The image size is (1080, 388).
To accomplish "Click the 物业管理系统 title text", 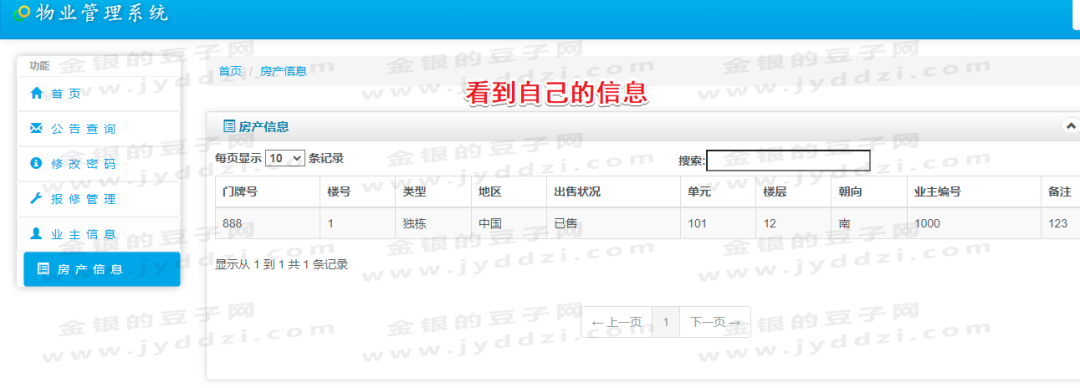I will 102,13.
